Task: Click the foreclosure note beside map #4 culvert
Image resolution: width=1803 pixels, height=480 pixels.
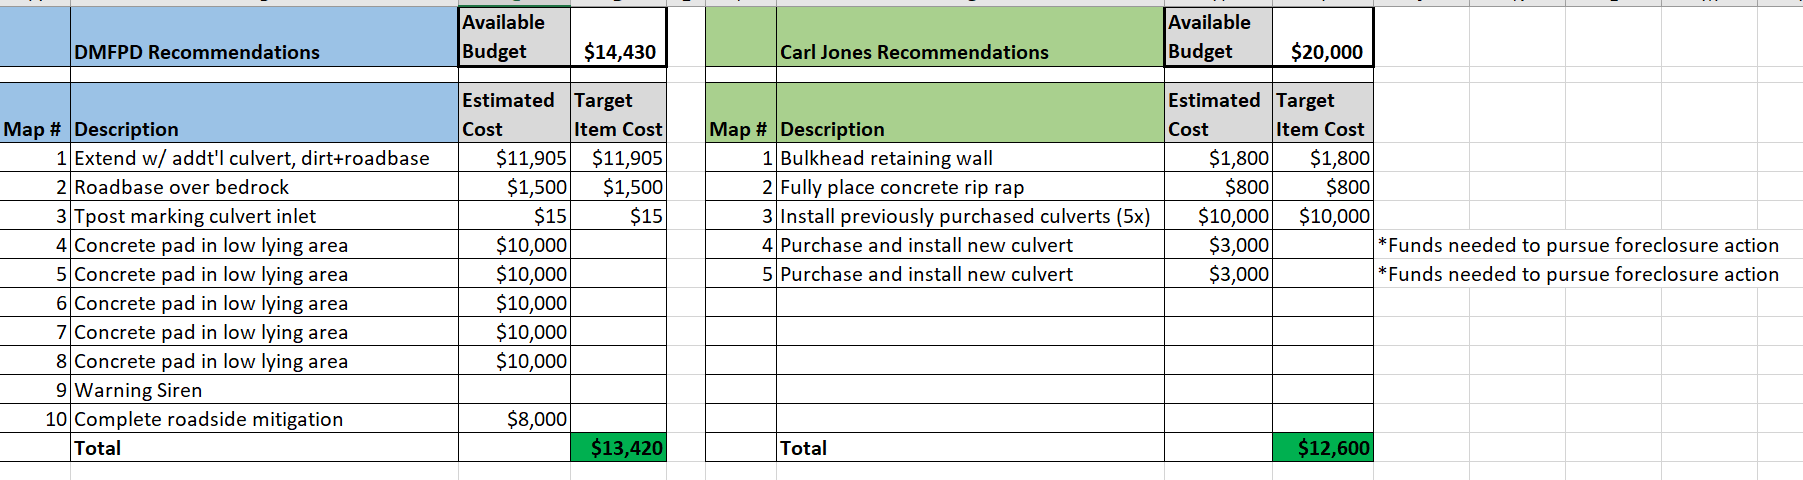Action: click(1578, 245)
